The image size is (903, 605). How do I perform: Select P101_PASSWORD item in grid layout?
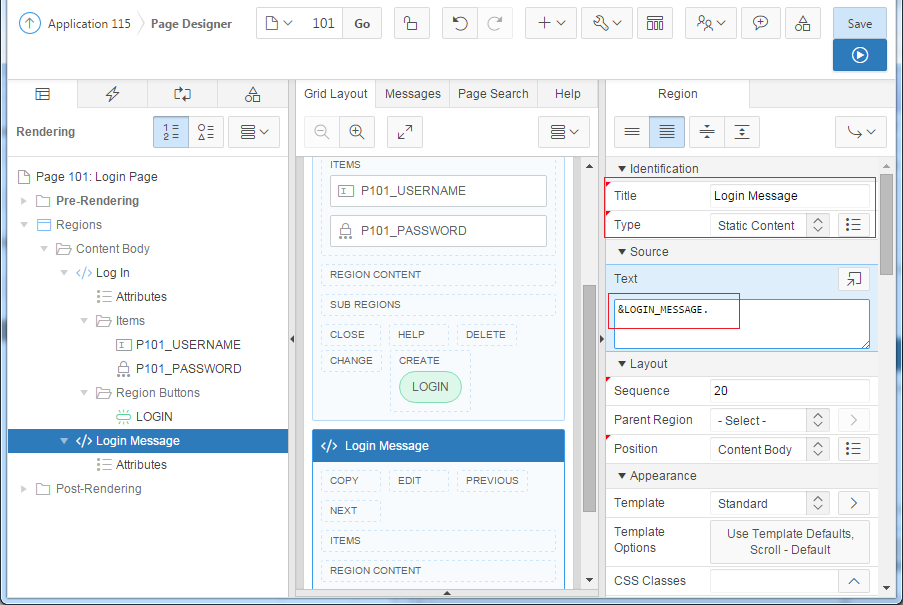(438, 231)
